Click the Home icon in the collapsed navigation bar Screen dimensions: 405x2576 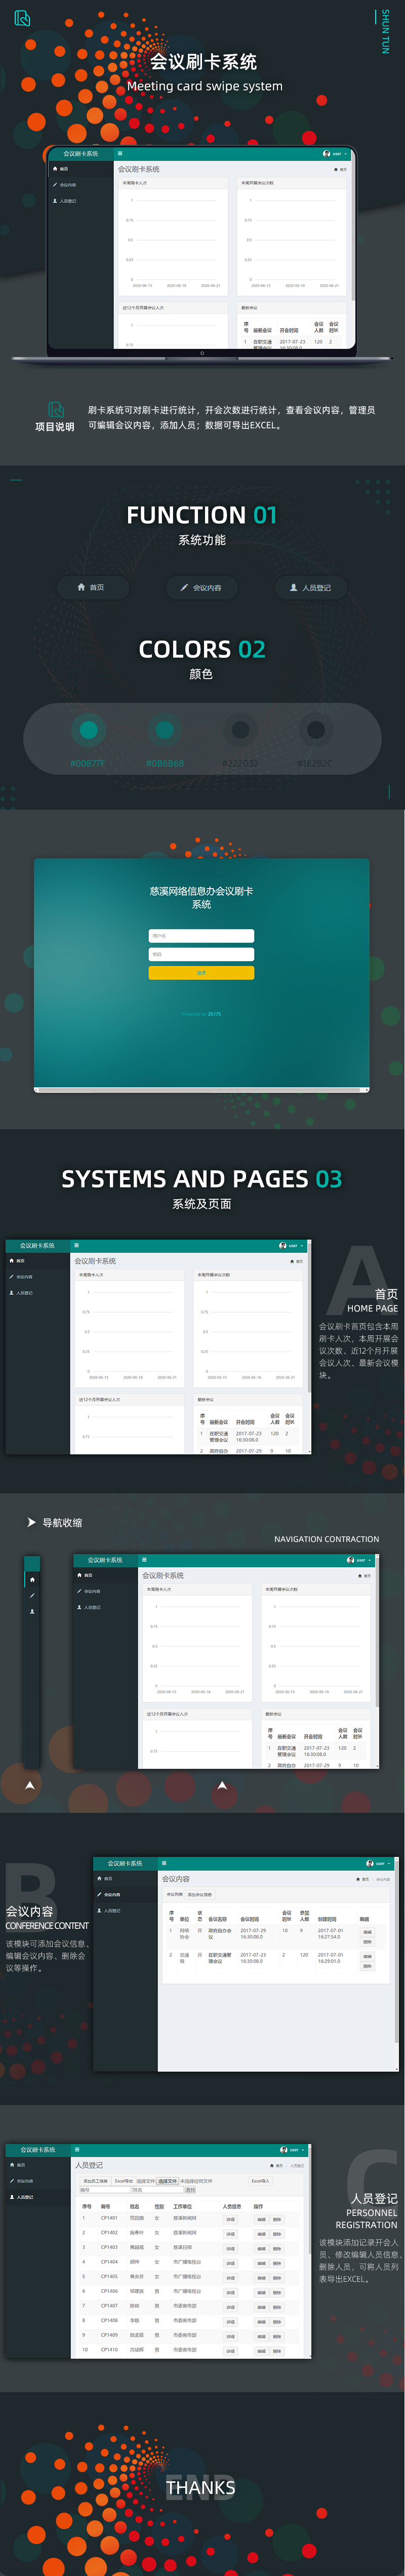[x=32, y=1580]
